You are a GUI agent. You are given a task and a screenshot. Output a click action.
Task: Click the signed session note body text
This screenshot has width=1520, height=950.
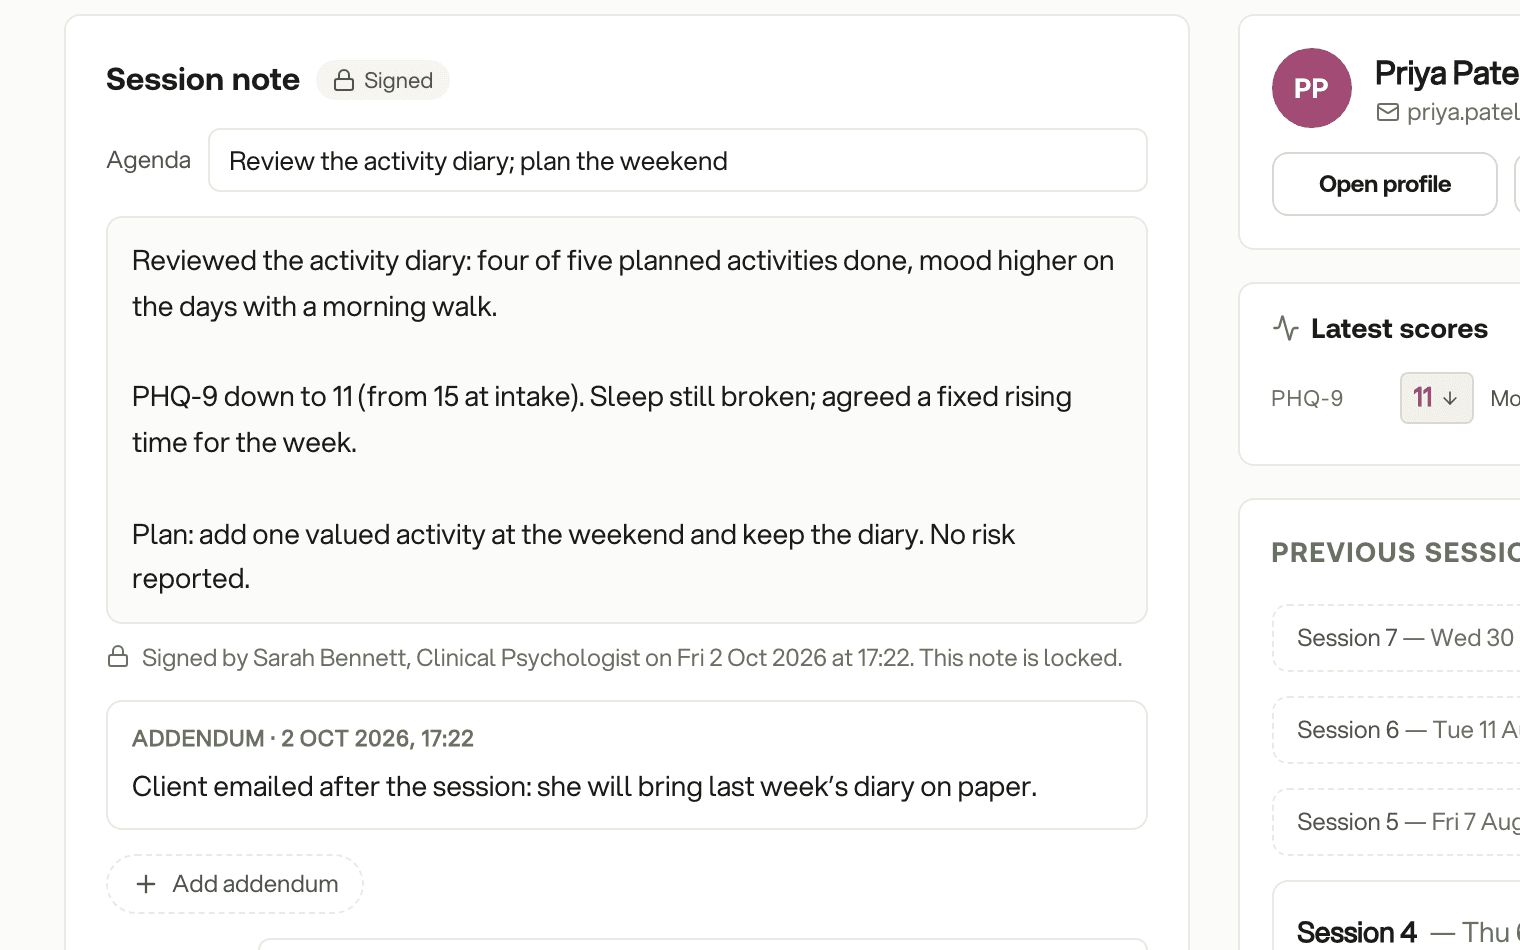[x=627, y=420]
